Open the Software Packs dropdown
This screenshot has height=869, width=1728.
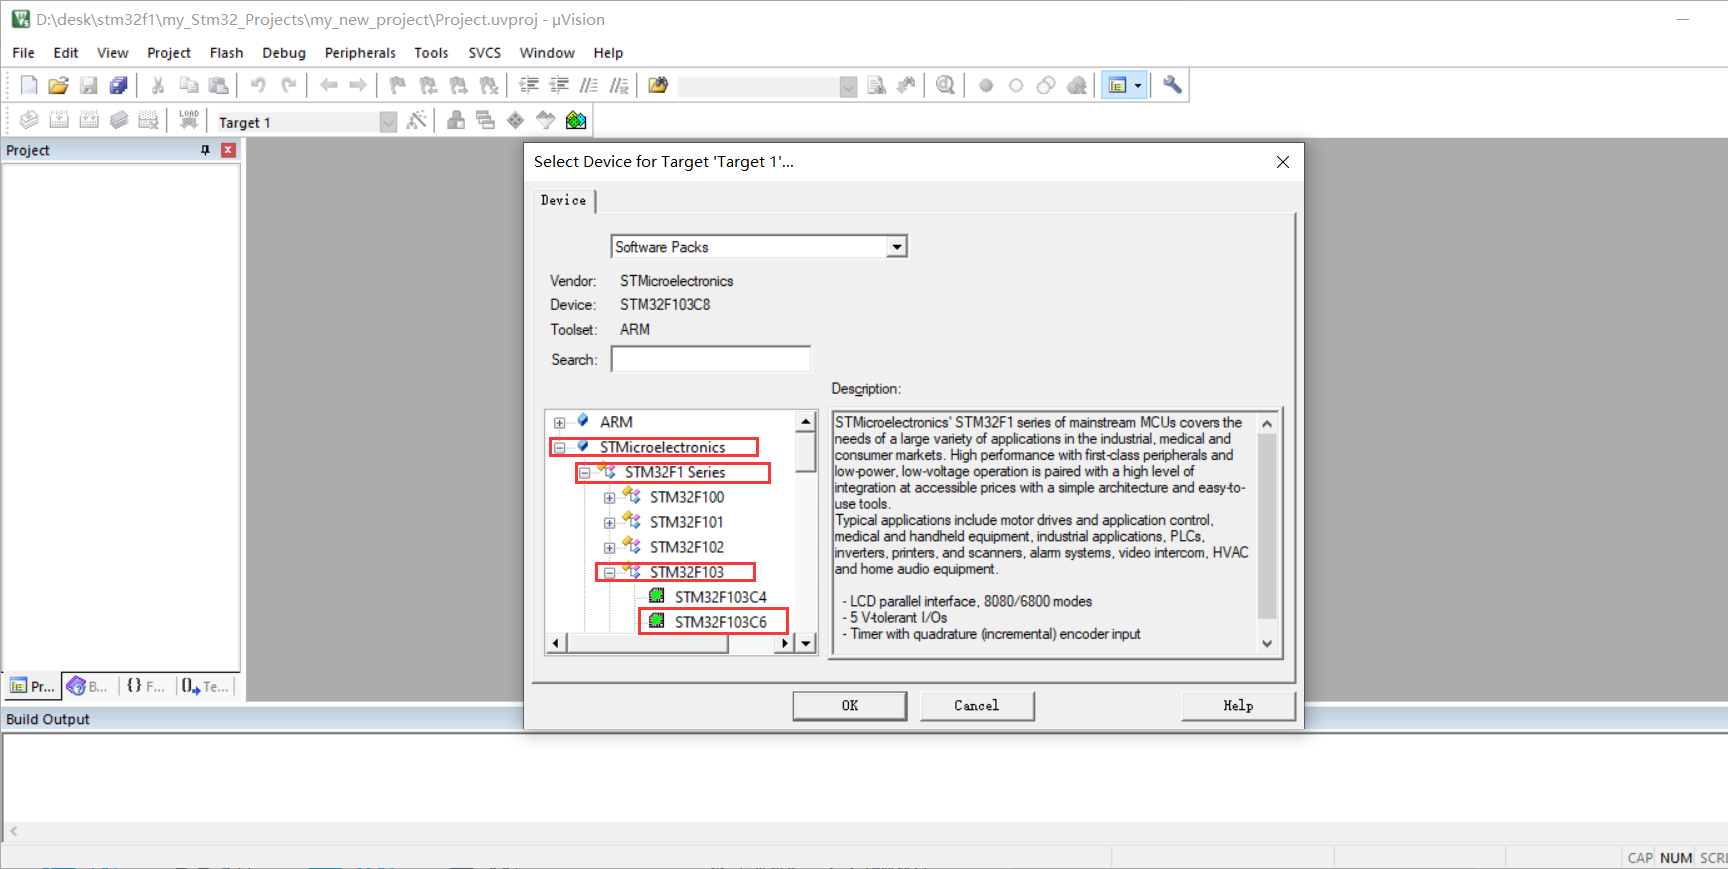tap(897, 247)
